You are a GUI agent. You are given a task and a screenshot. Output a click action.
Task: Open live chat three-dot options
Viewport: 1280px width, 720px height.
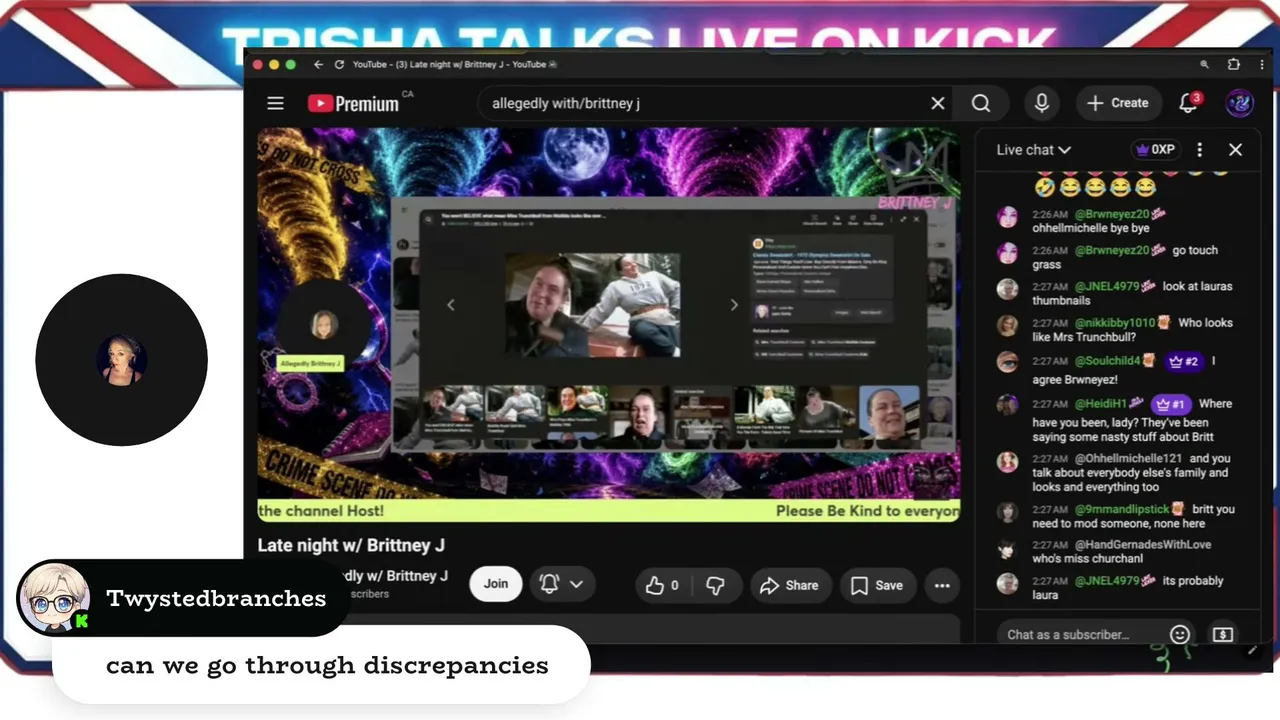1200,150
